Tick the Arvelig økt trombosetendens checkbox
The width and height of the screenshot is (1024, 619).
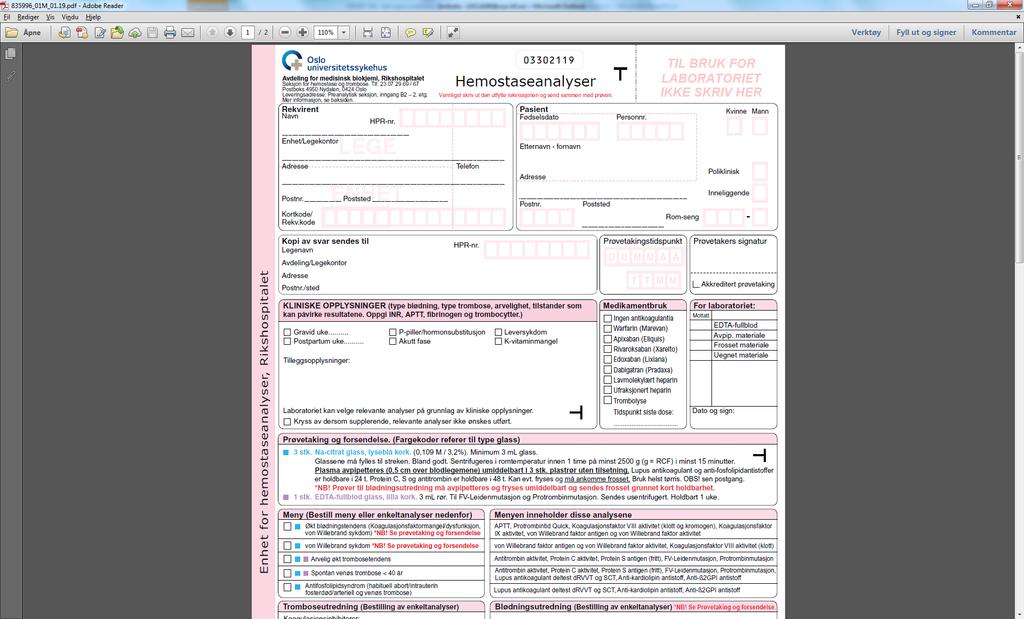(287, 559)
